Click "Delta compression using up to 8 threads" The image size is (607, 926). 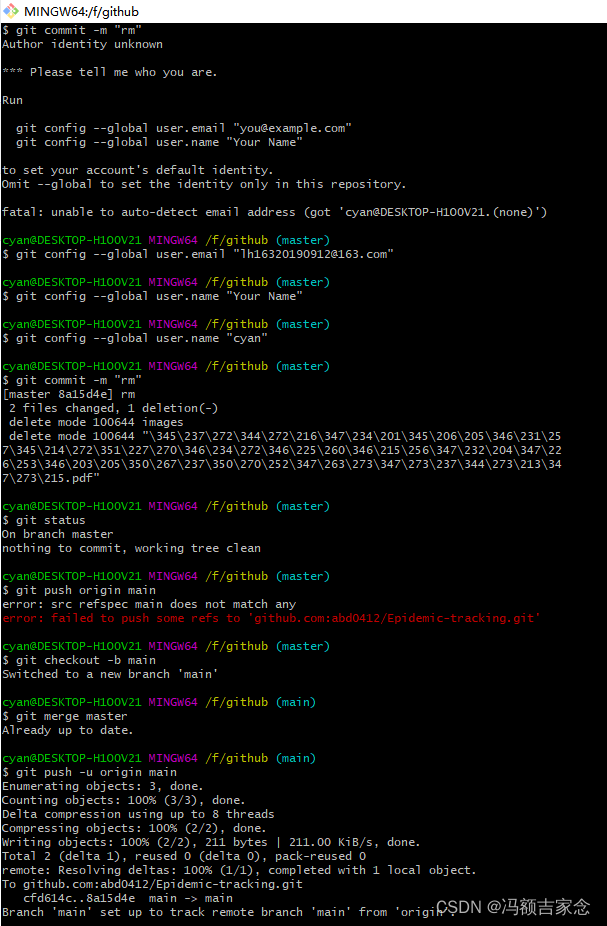coord(138,814)
